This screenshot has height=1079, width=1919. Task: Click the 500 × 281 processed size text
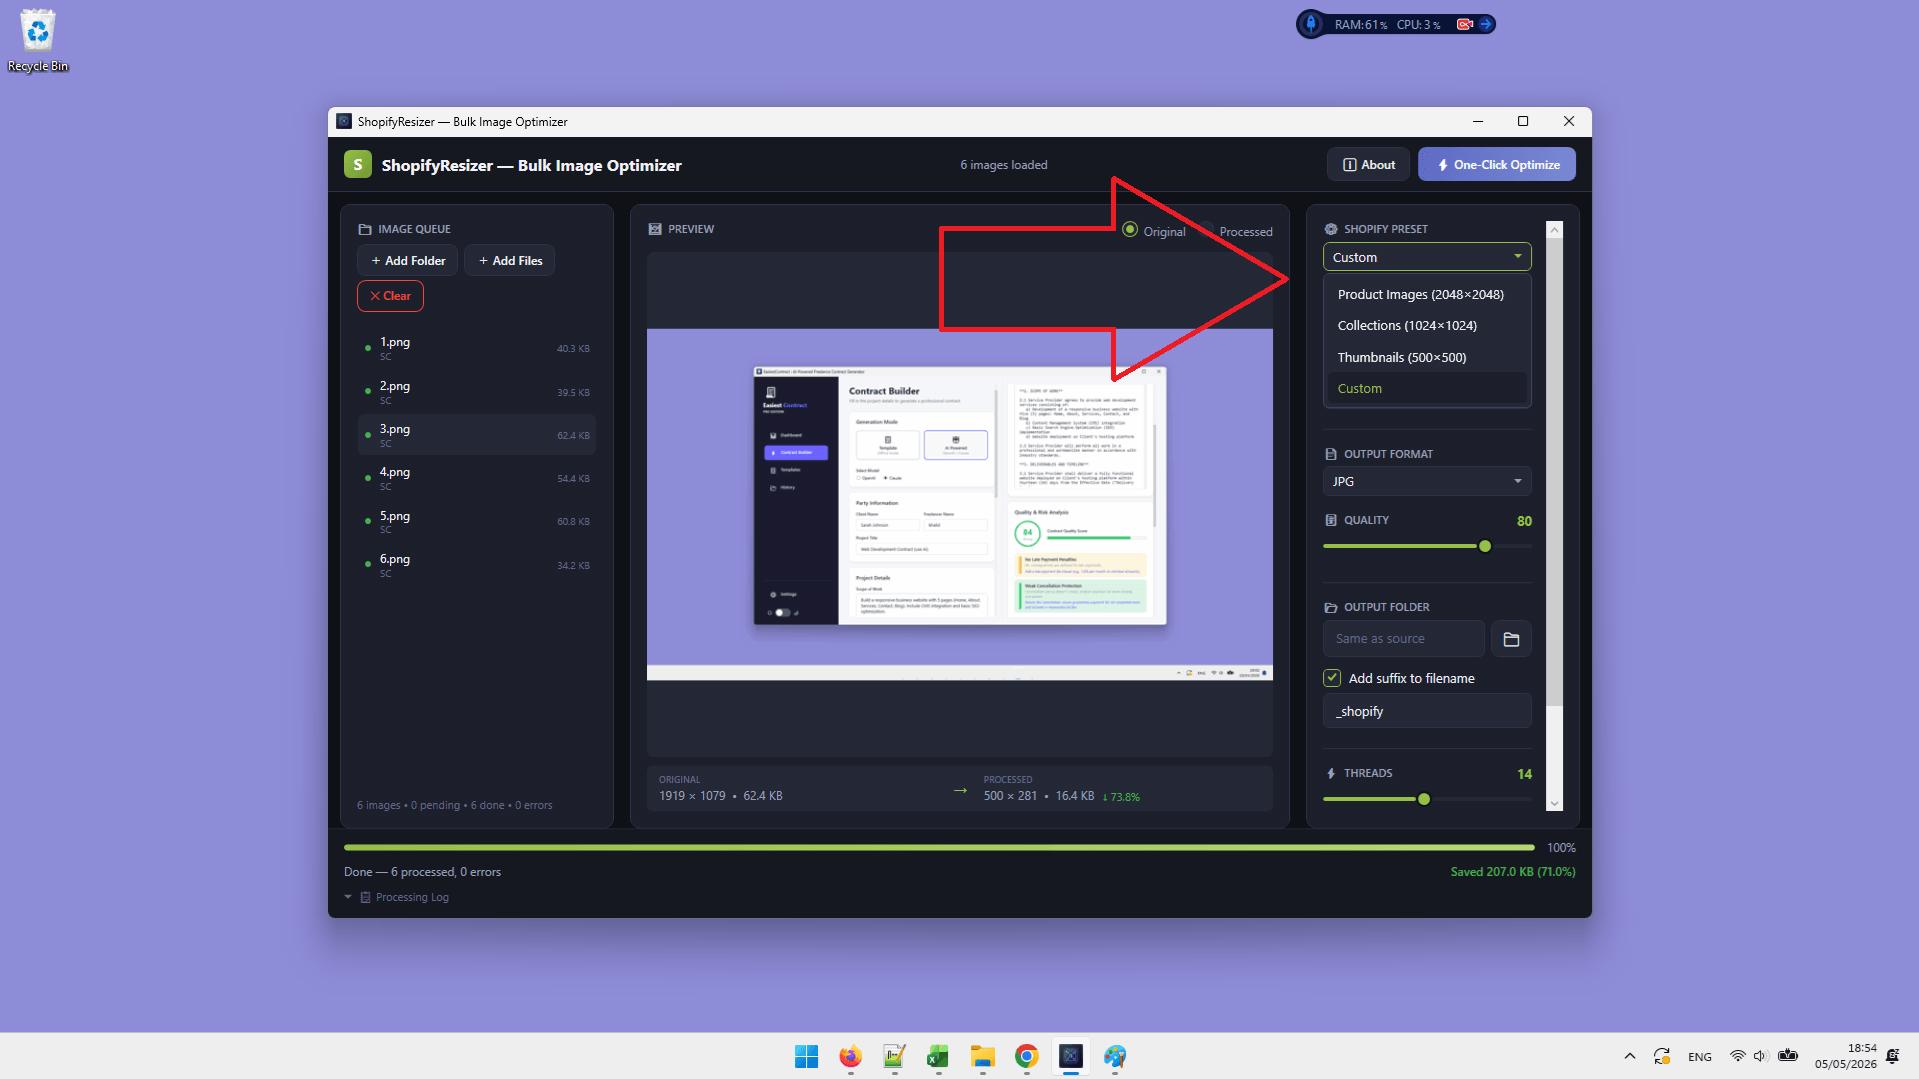[1010, 796]
